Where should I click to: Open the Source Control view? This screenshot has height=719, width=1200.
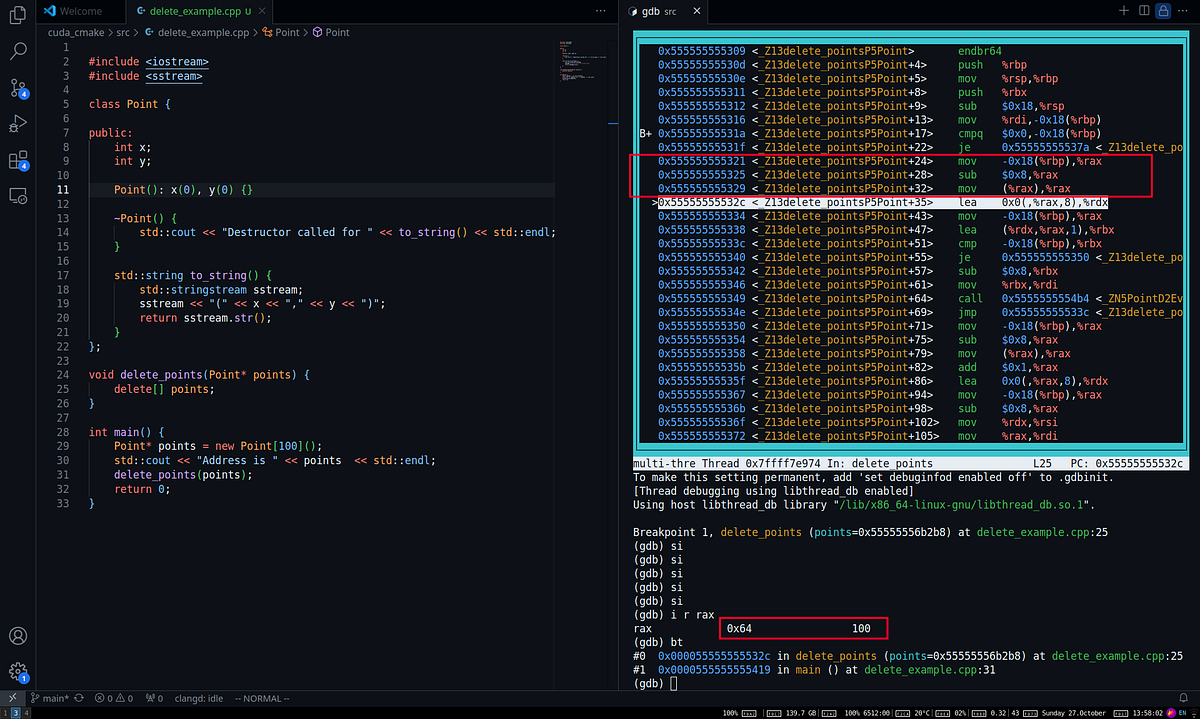(x=17, y=88)
